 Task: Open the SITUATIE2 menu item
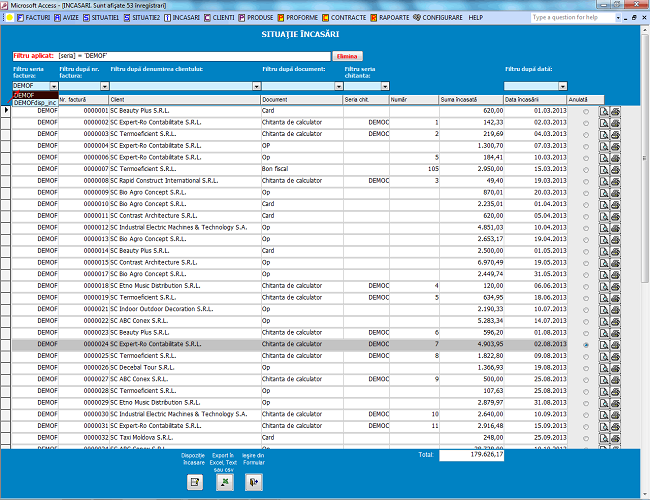pos(142,18)
